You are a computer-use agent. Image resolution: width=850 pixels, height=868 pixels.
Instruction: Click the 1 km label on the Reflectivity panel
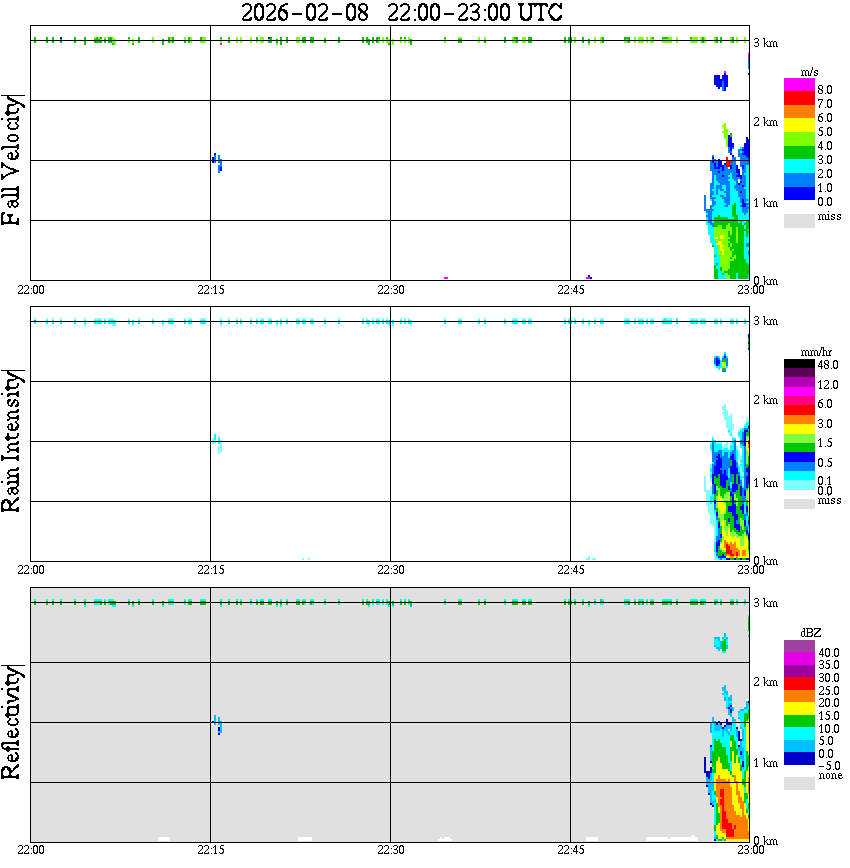[765, 763]
